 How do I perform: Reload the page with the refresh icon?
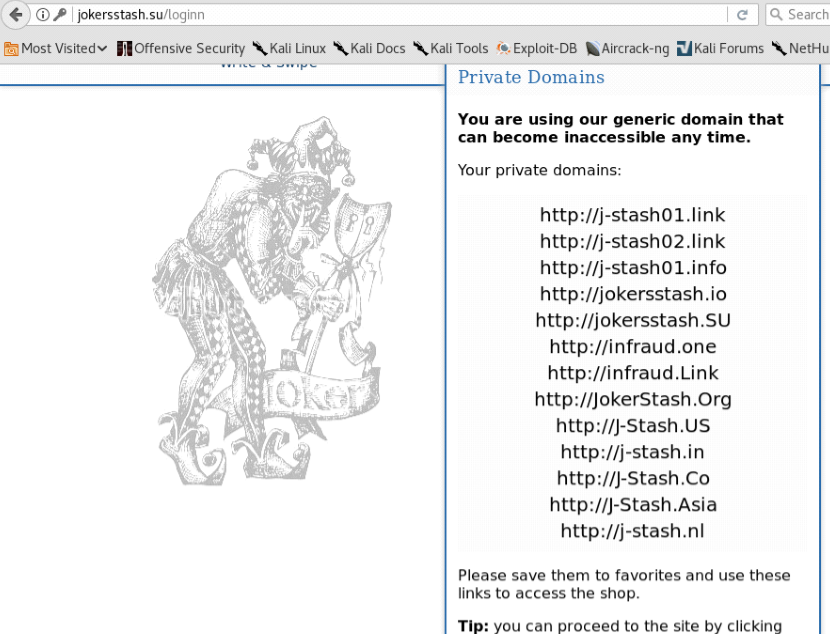click(x=743, y=15)
